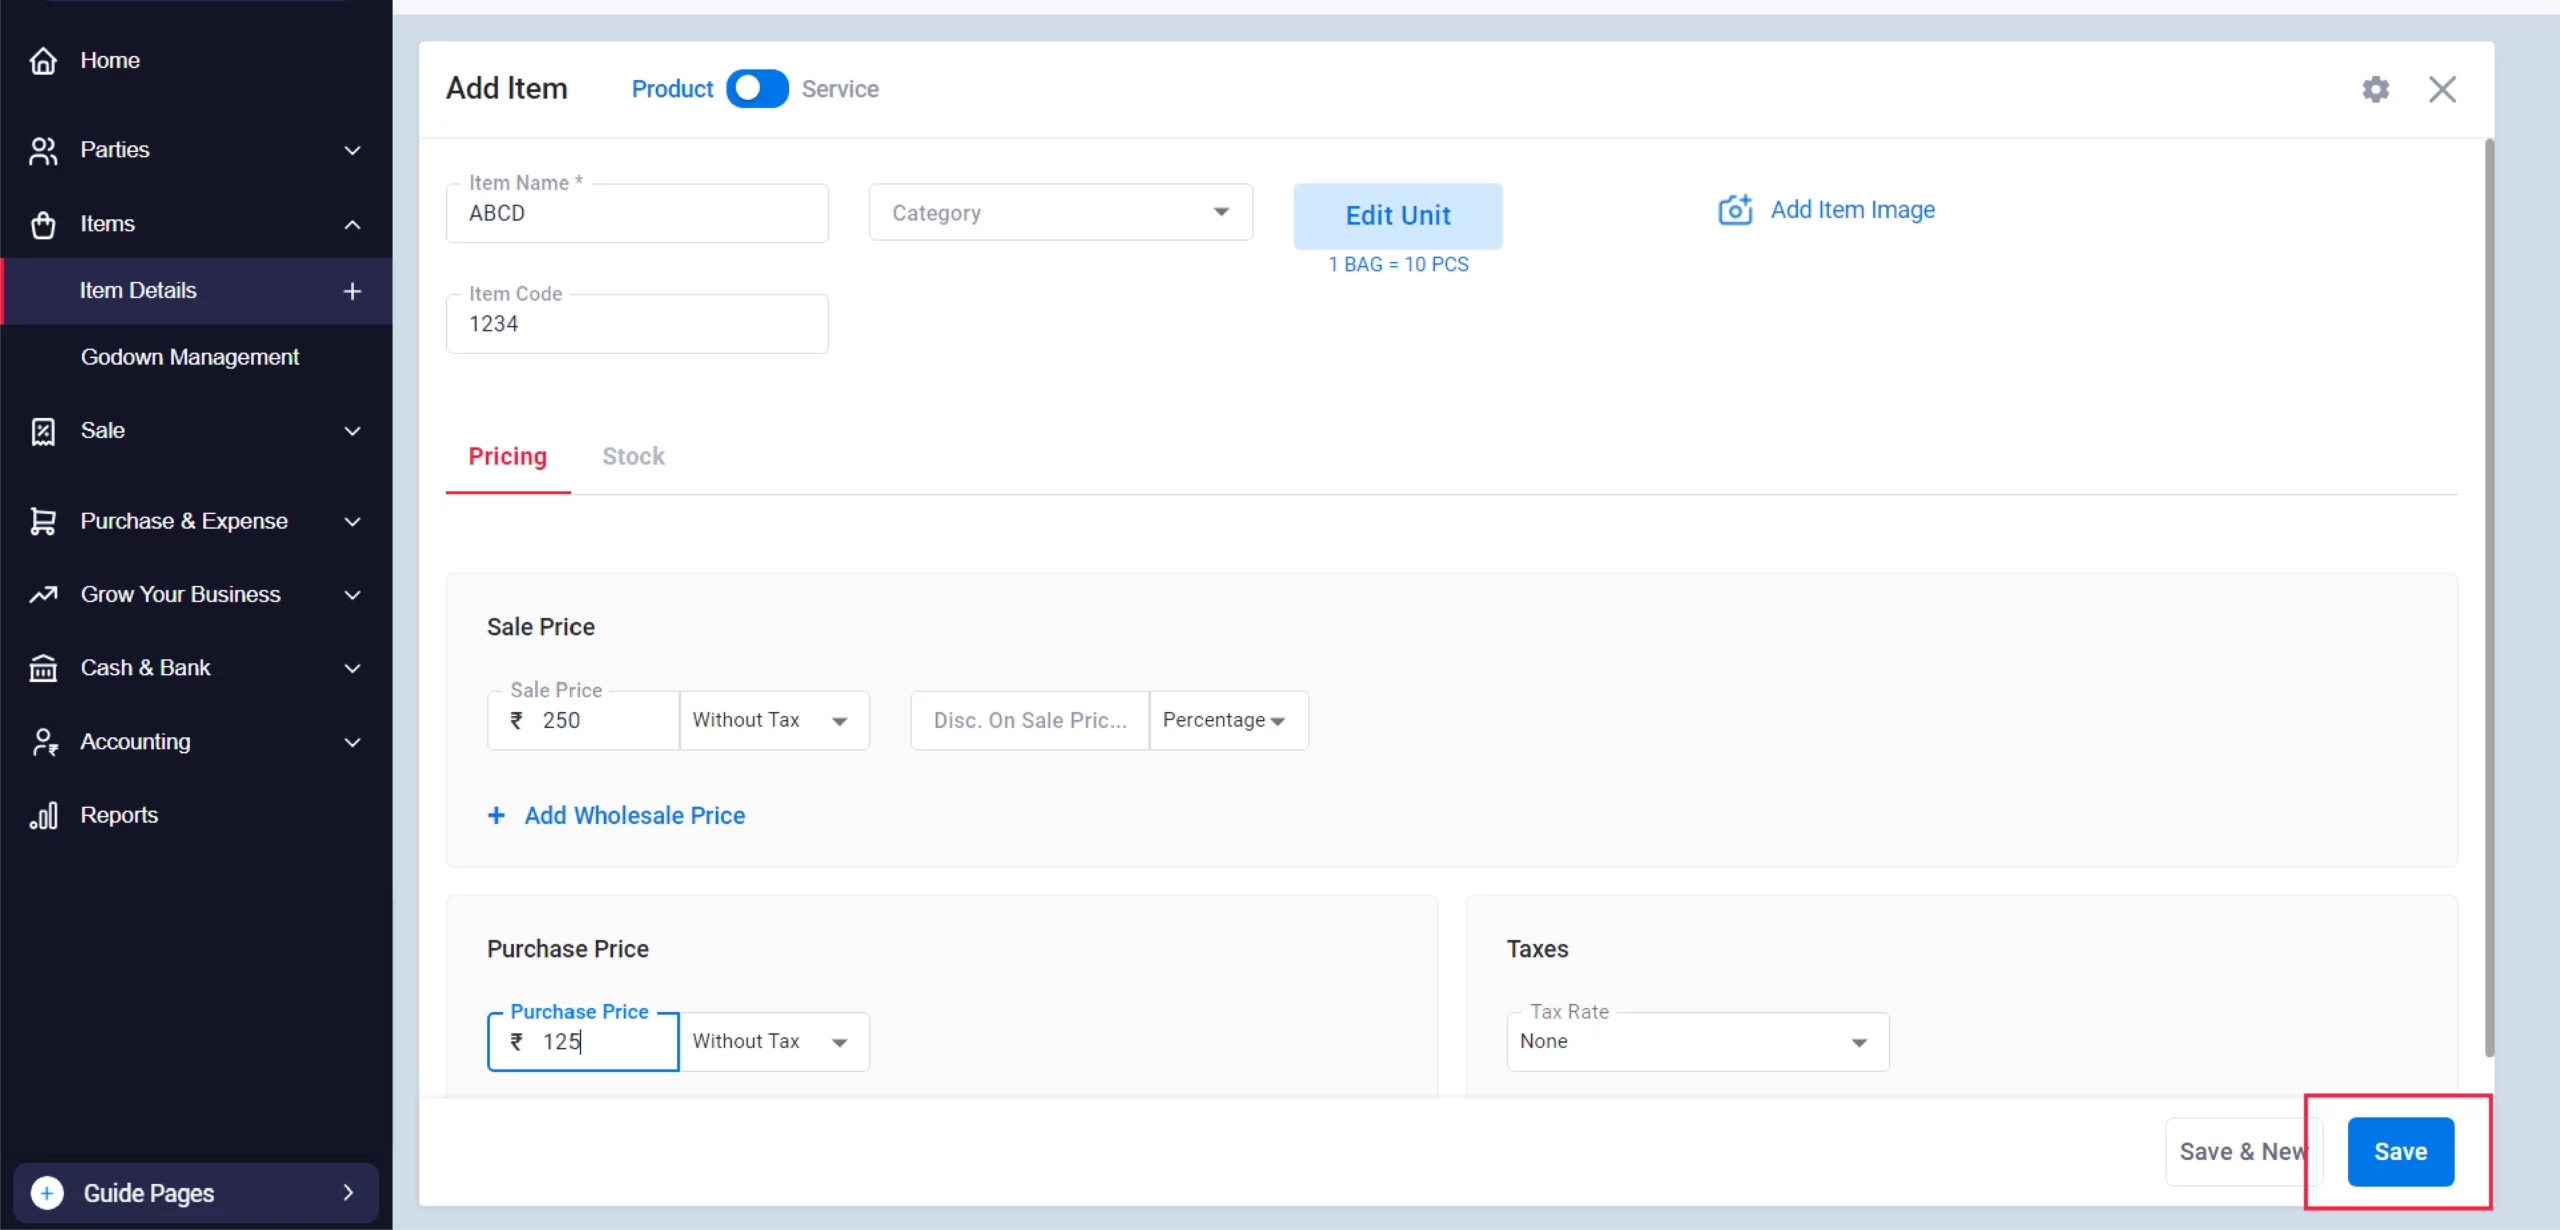Open item settings gear icon
Screen dimensions: 2560x1230
point(2375,89)
